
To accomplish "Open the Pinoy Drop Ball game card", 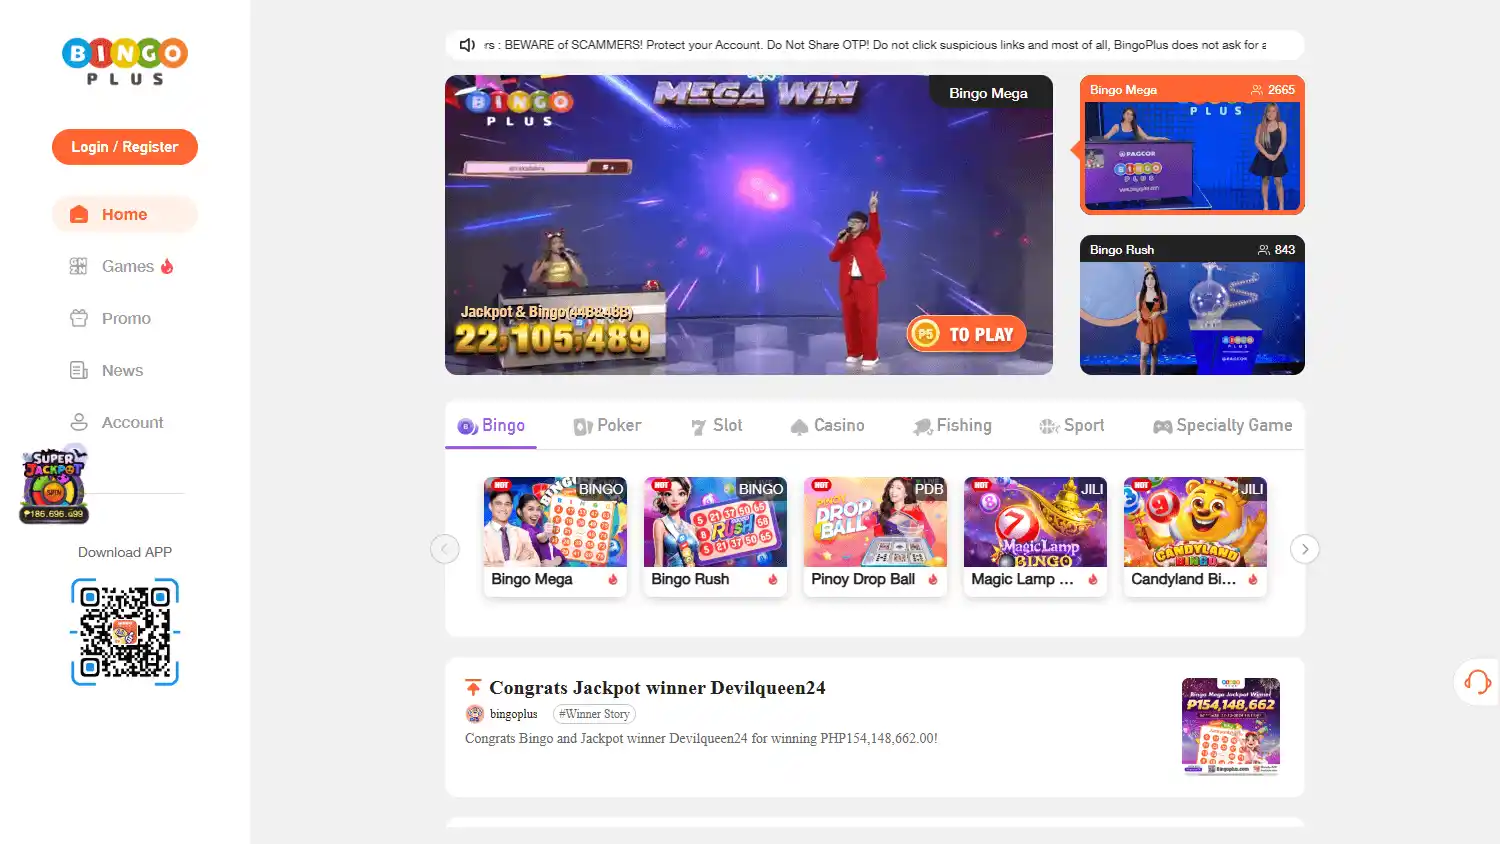I will point(875,537).
